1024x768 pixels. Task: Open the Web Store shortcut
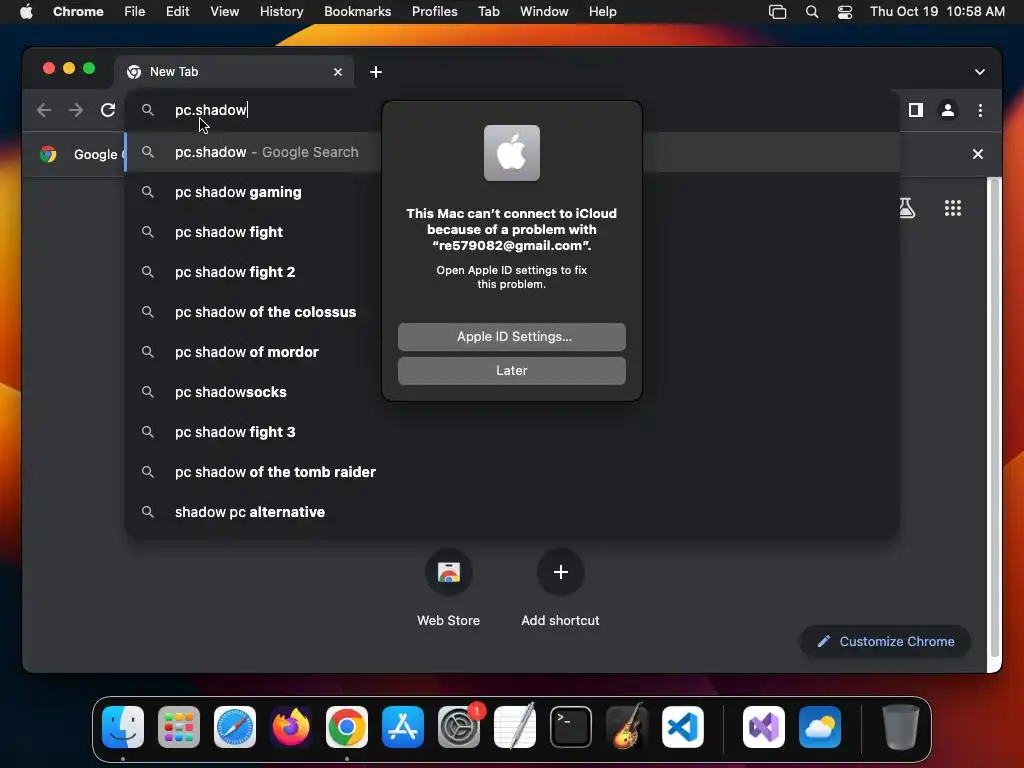[449, 589]
